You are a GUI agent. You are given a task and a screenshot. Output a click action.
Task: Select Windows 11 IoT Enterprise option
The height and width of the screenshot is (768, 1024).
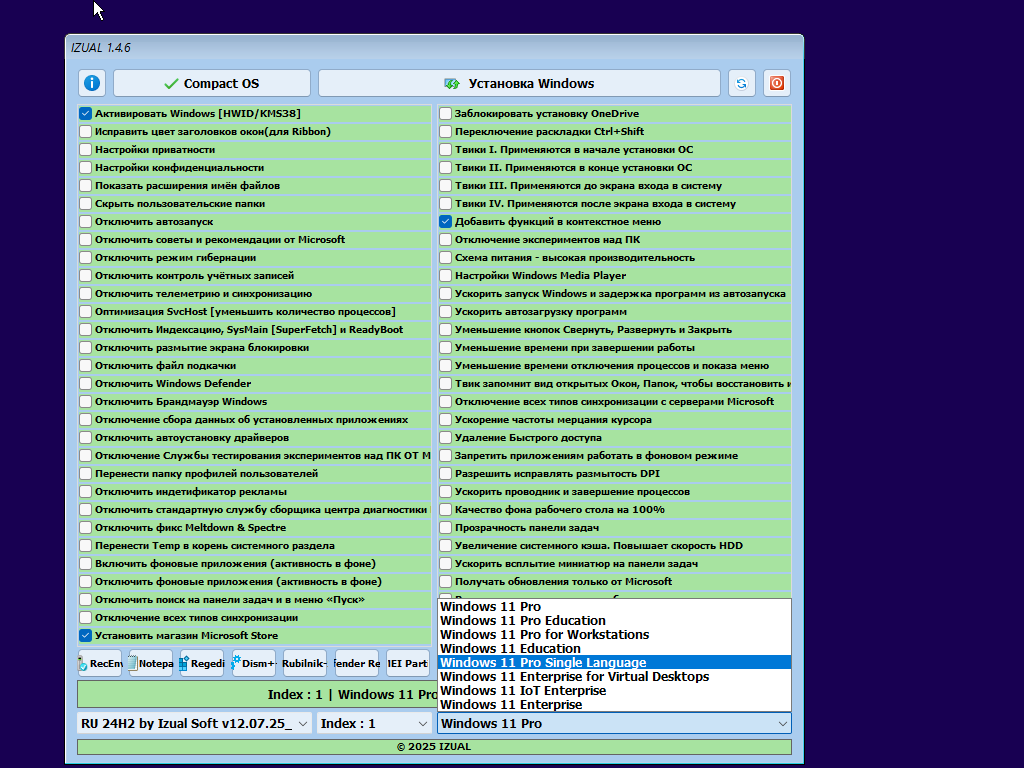(x=614, y=691)
